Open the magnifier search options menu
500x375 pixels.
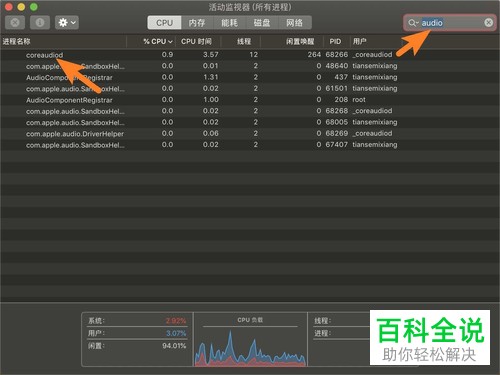[413, 23]
